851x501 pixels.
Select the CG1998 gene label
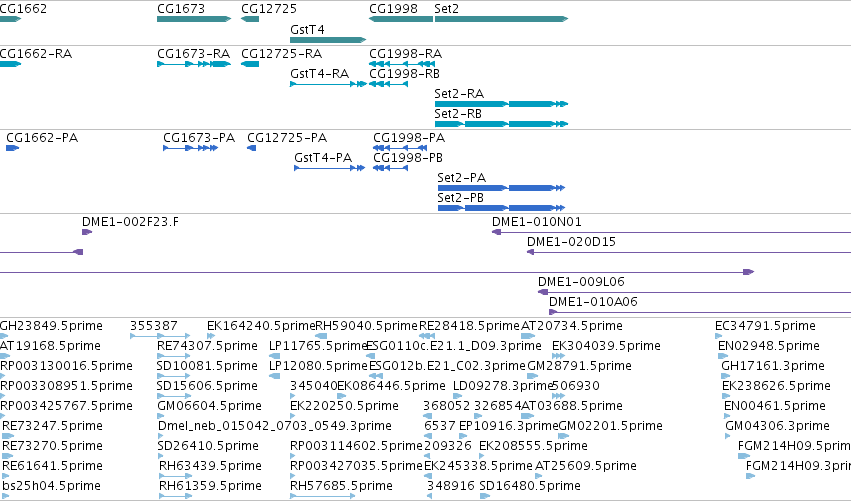[x=393, y=9]
